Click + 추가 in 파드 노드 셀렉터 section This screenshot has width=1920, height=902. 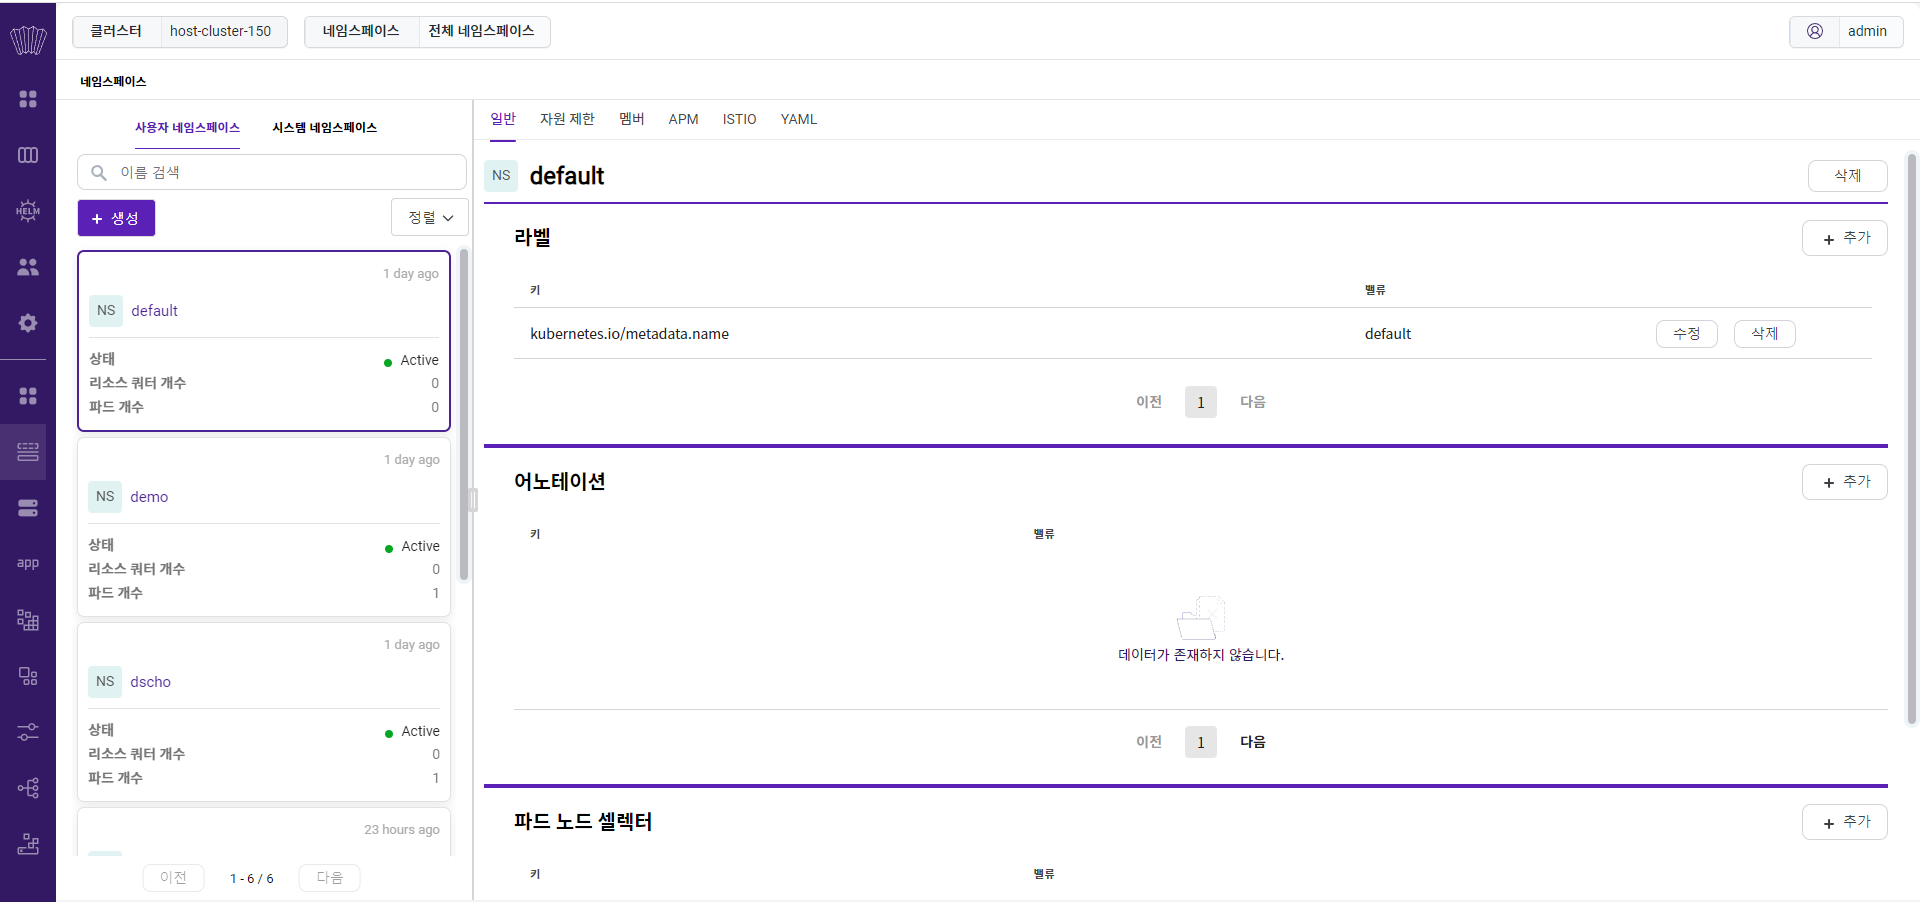[1844, 822]
